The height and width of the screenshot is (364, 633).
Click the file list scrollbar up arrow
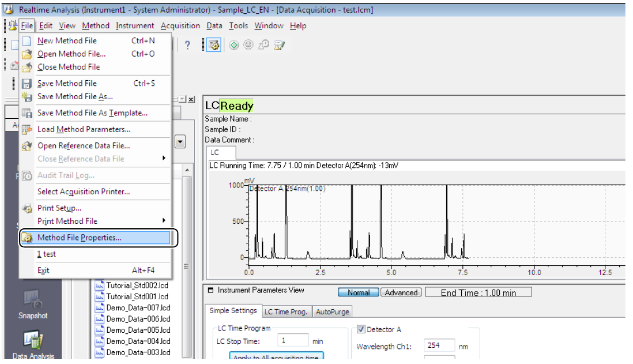click(x=187, y=170)
